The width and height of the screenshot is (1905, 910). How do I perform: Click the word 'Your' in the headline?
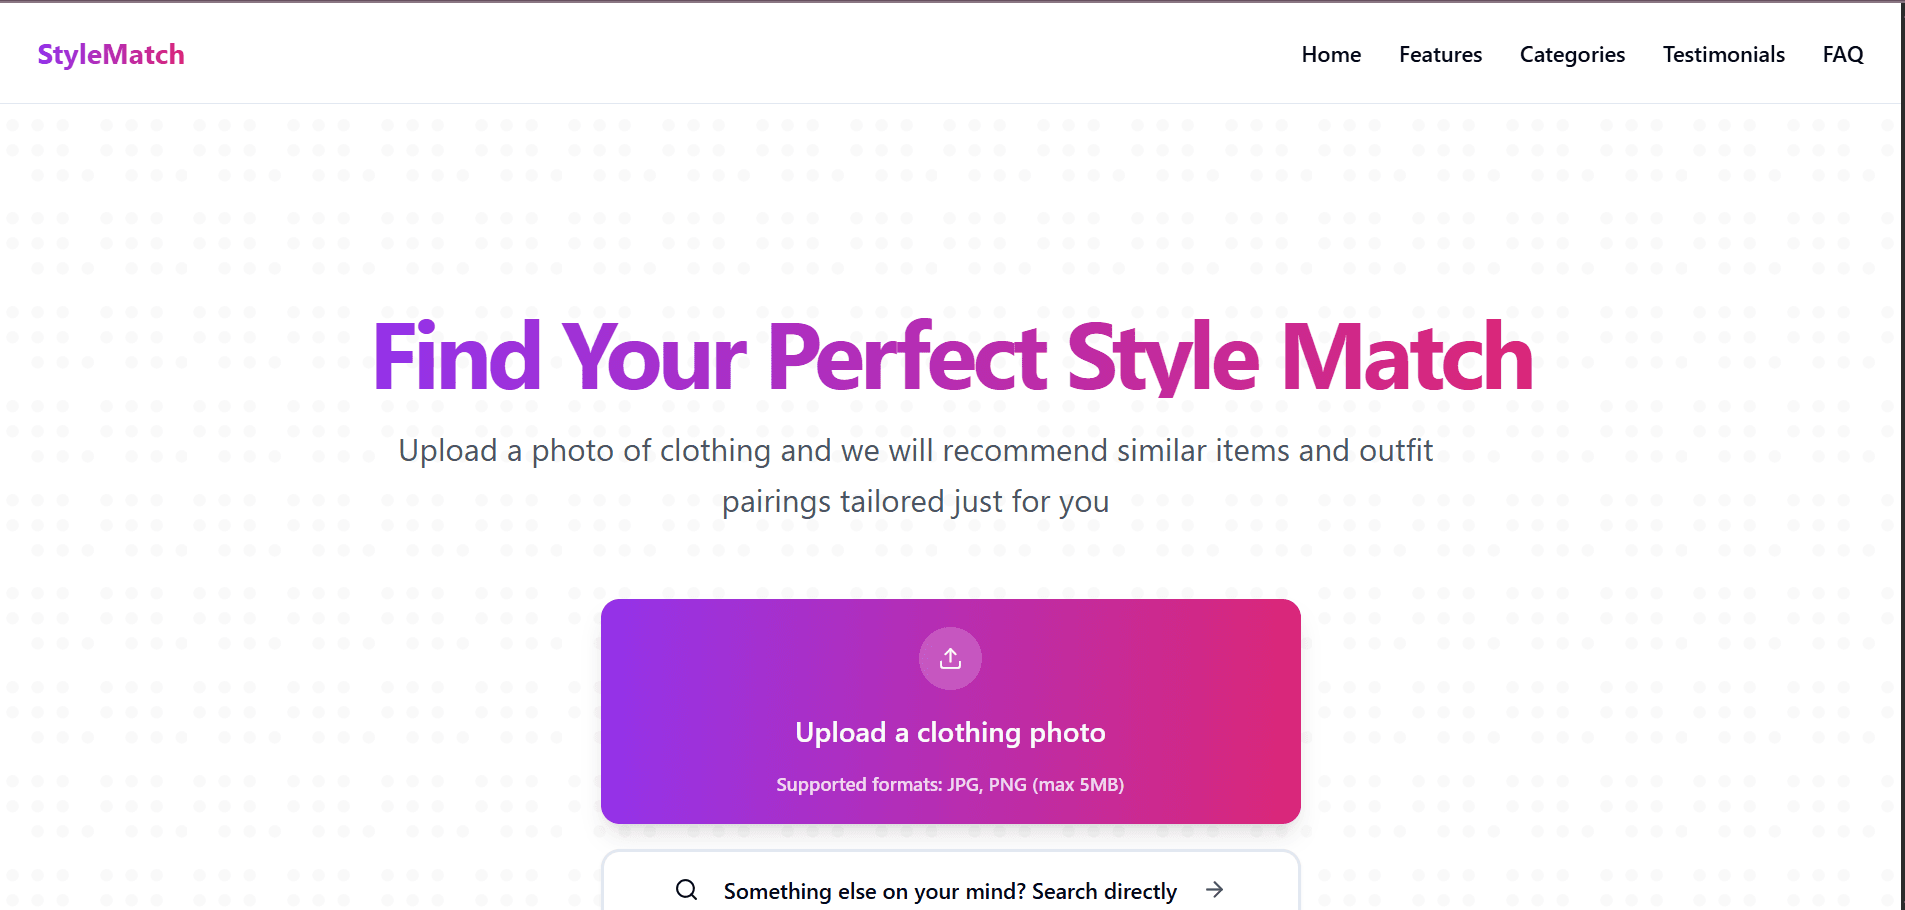coord(655,357)
